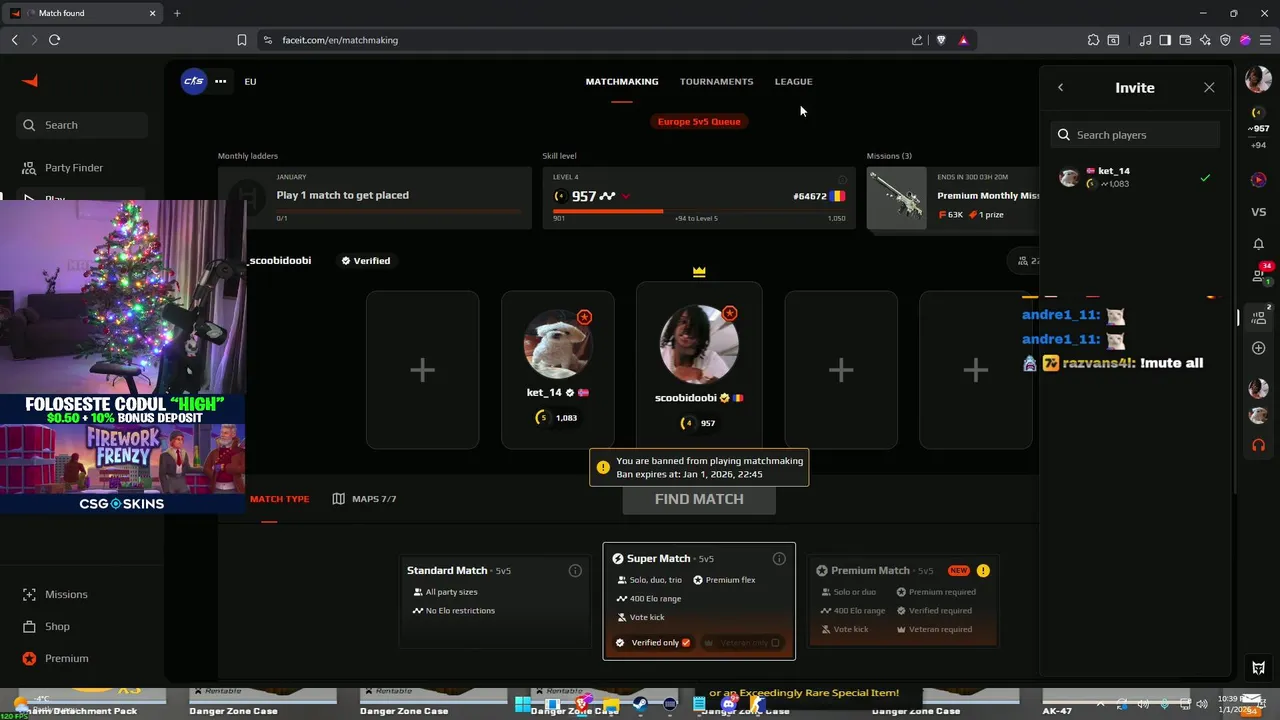Select the Premium Match card

[903, 600]
